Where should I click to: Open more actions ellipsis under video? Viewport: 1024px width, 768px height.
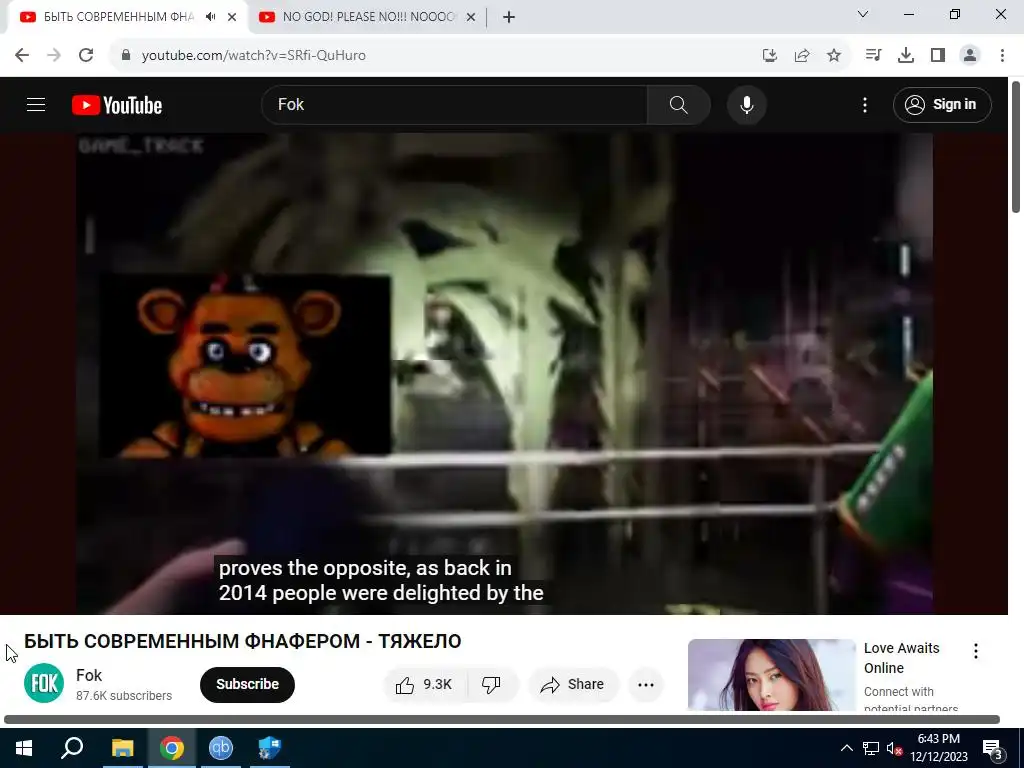646,684
